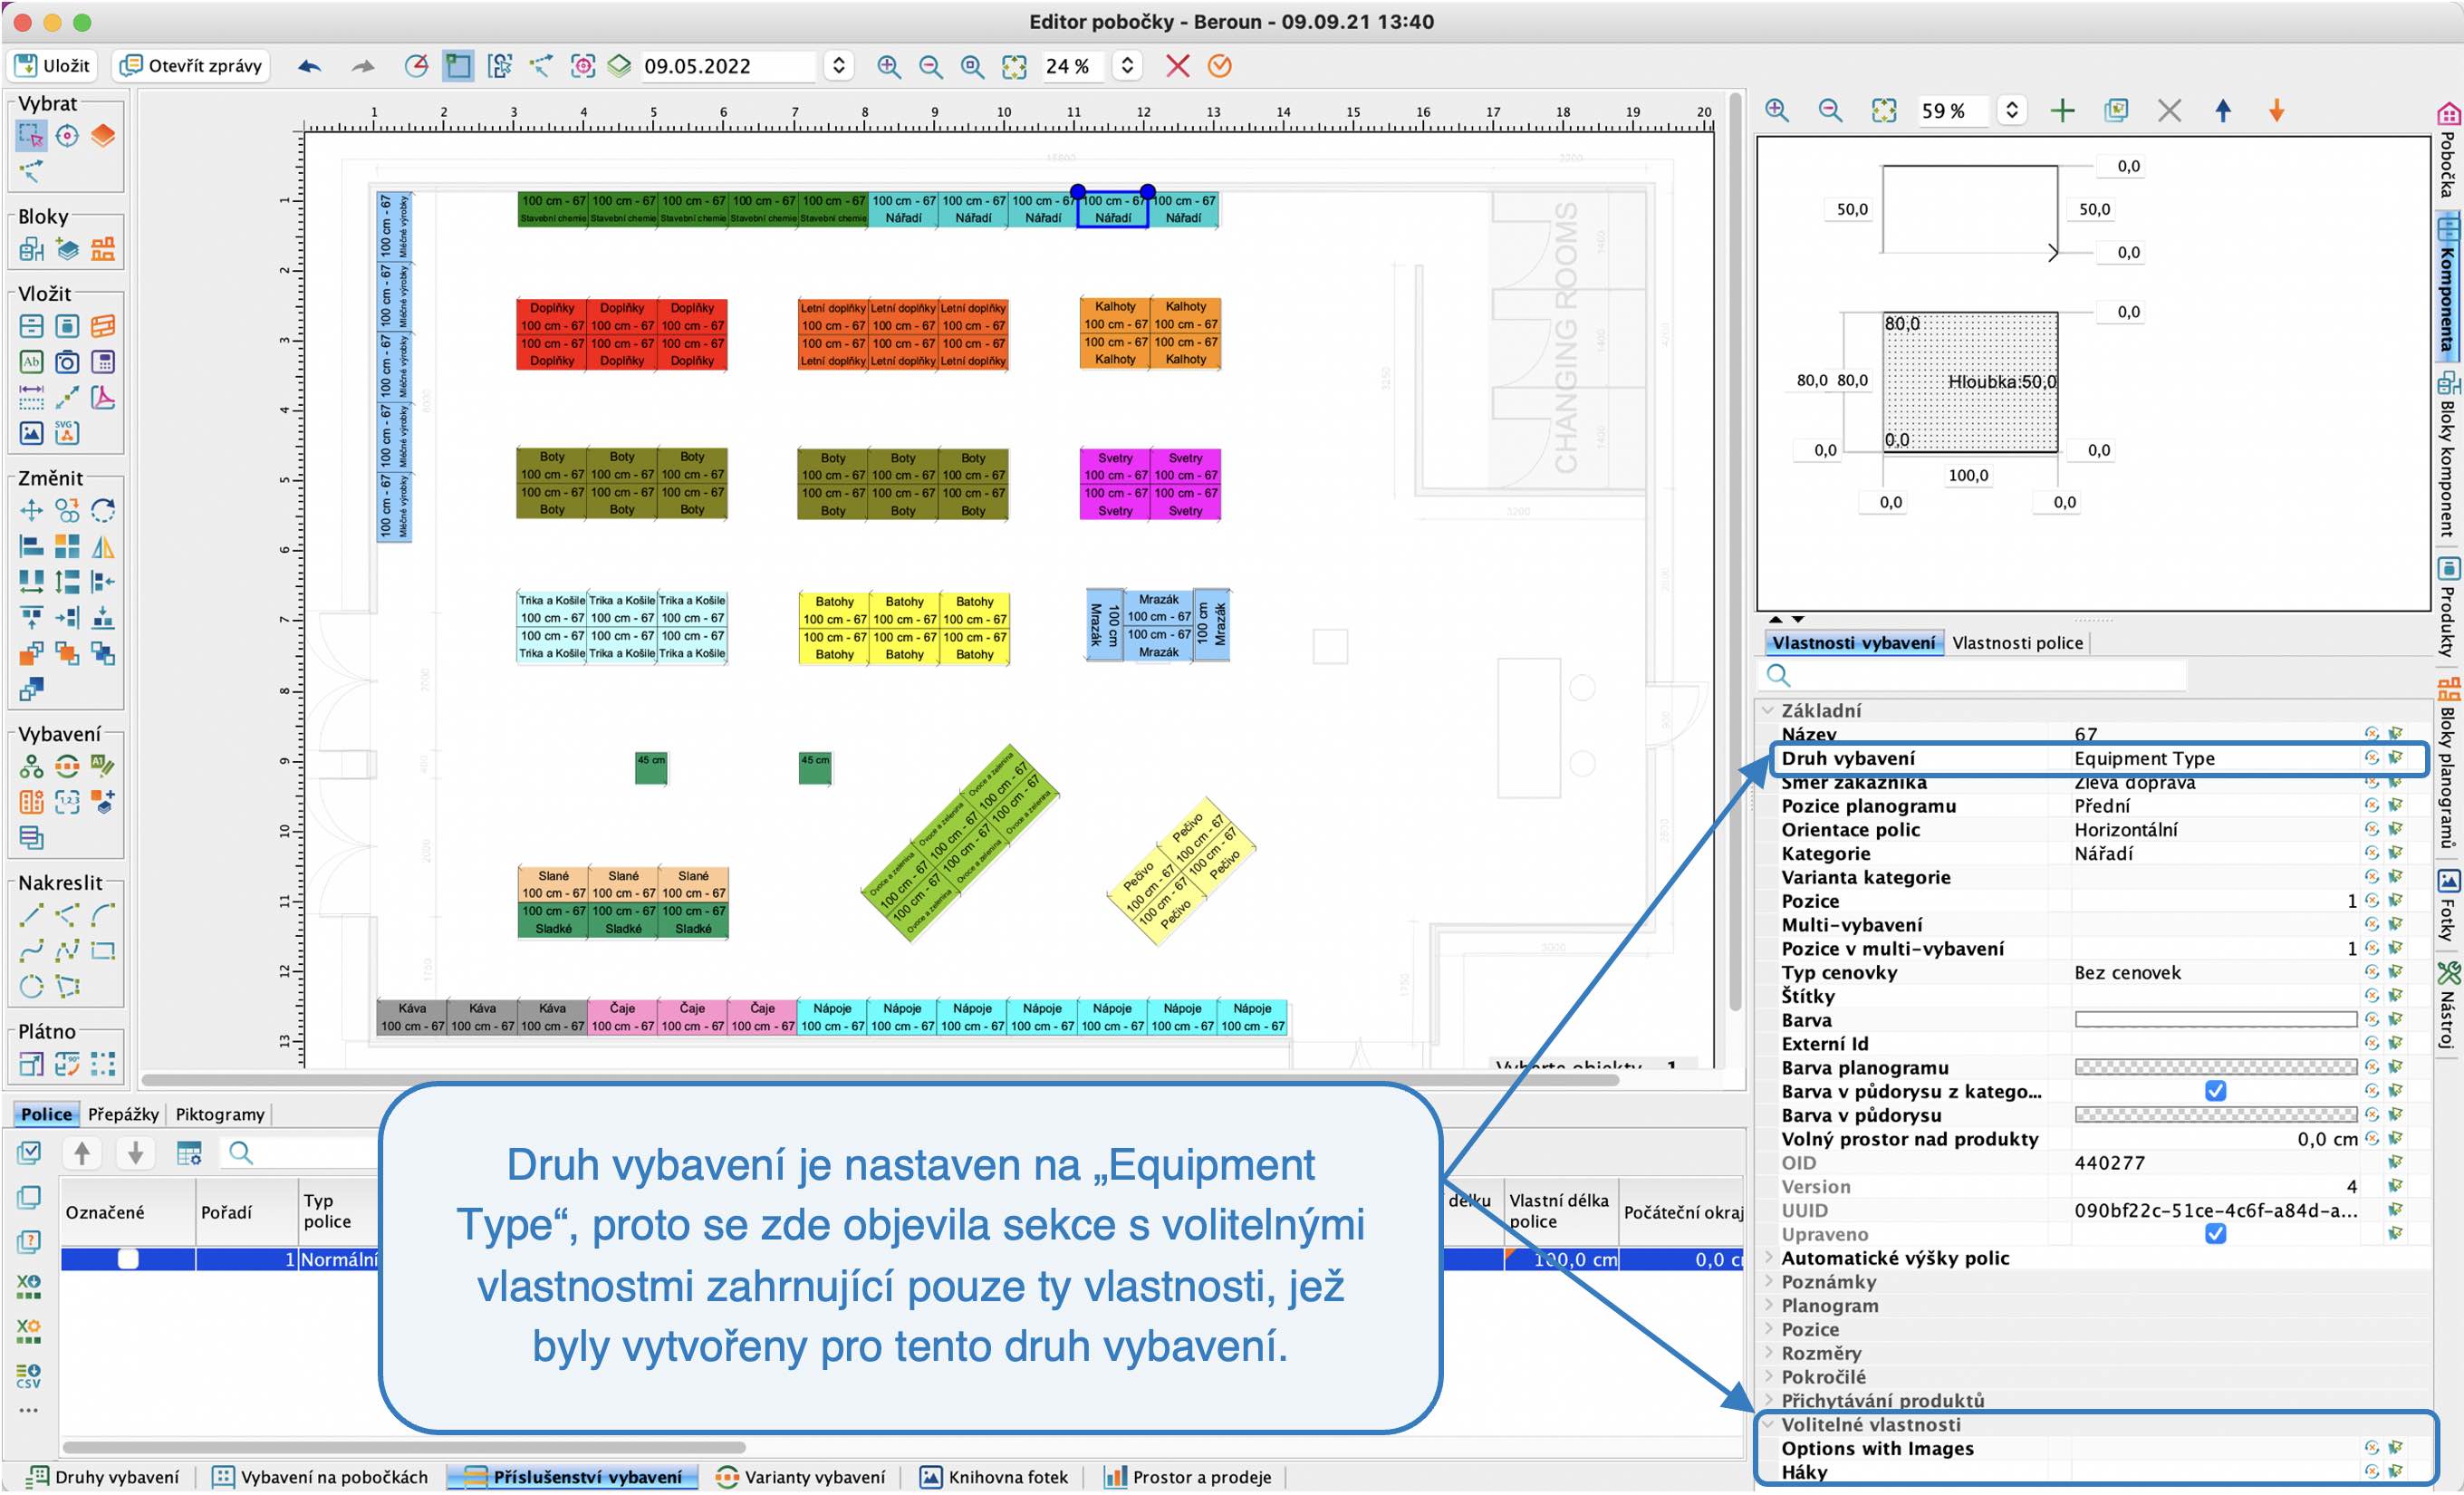
Task: Click the gray X icon in preview toolbar
Action: (x=2168, y=110)
